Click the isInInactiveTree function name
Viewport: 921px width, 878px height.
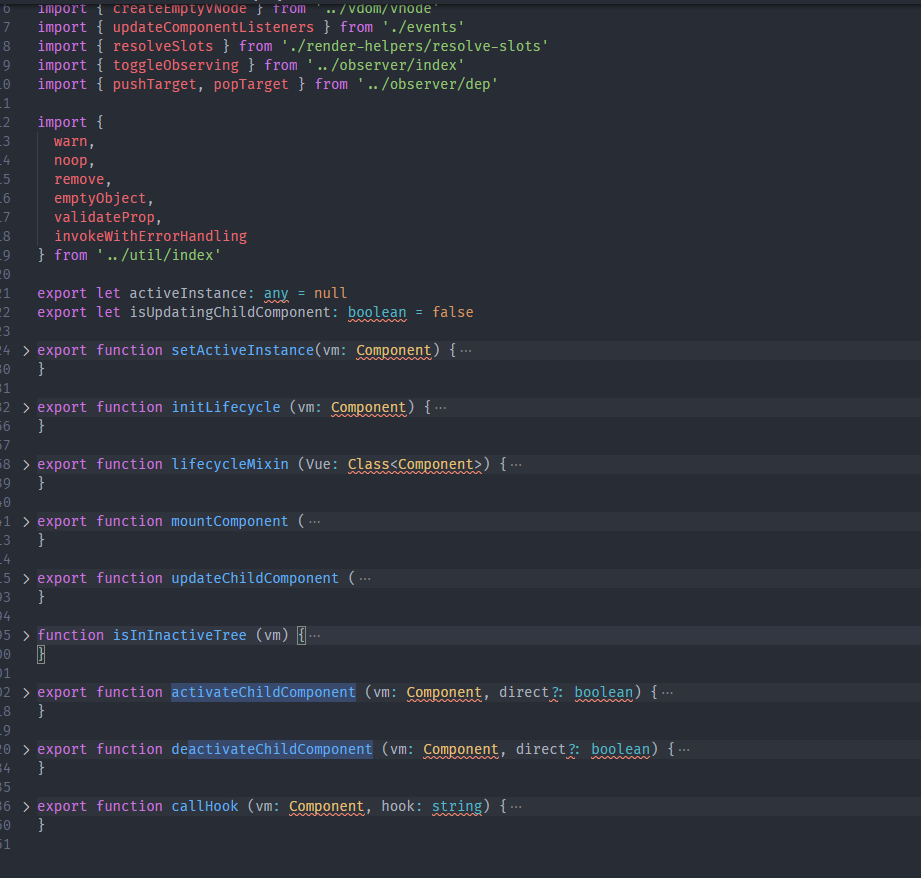(x=180, y=635)
